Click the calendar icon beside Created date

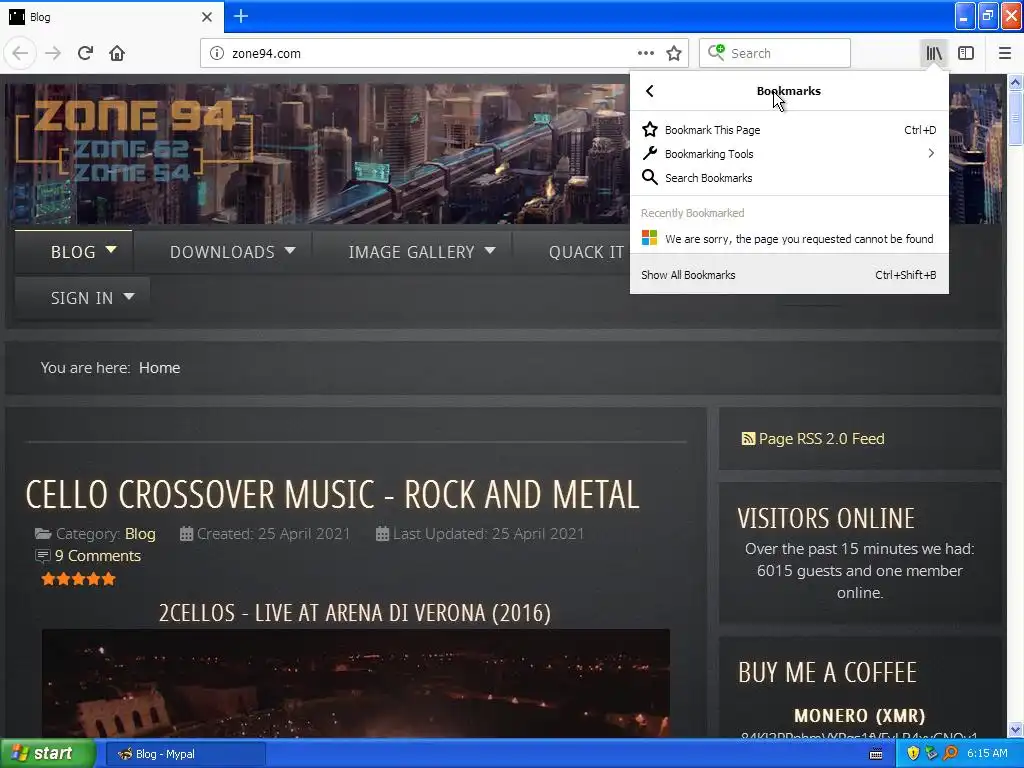tap(186, 534)
